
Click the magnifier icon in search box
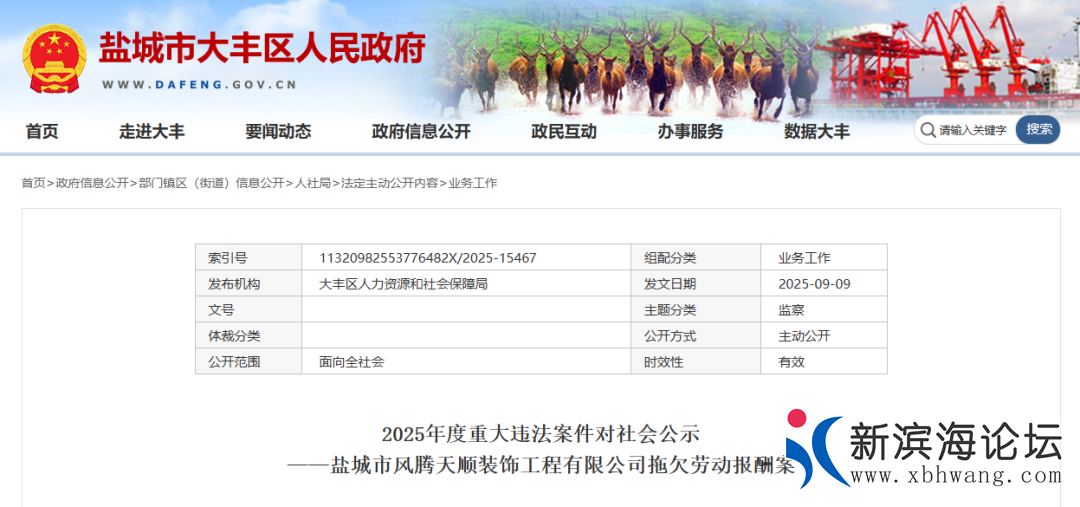point(927,130)
